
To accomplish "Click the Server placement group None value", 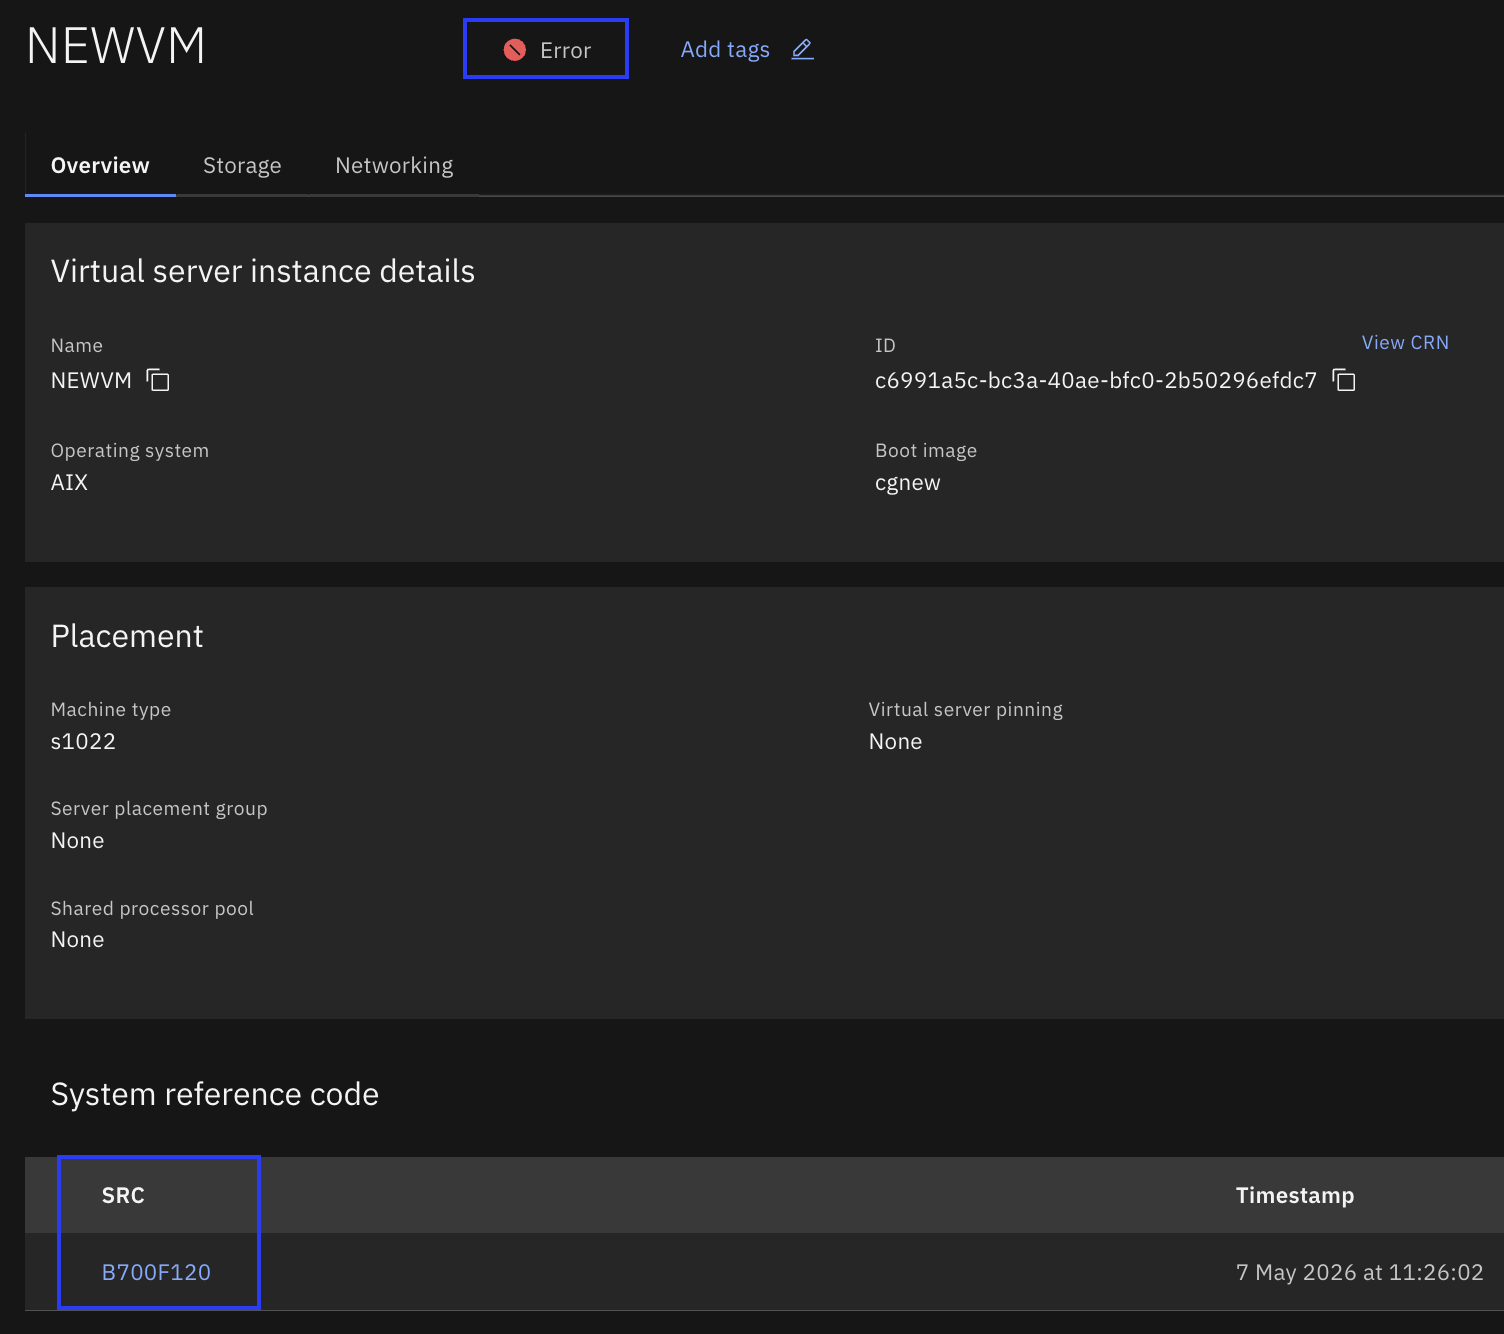I will click(77, 841).
